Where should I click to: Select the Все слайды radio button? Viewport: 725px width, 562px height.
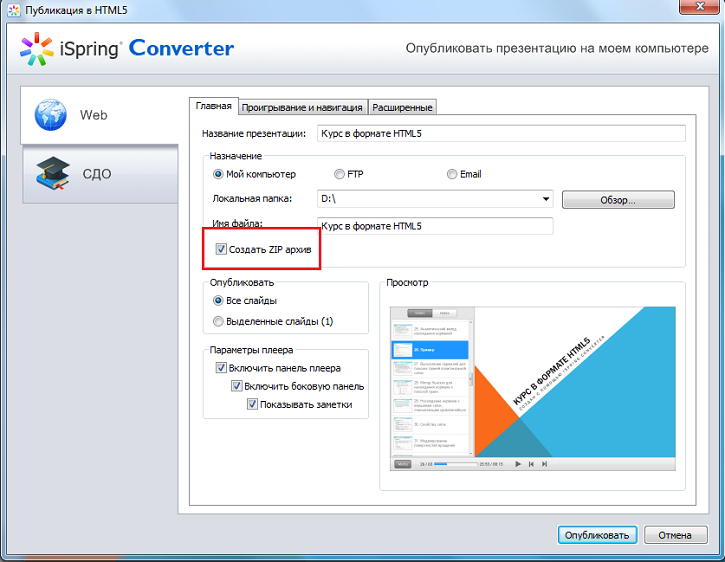click(x=218, y=301)
